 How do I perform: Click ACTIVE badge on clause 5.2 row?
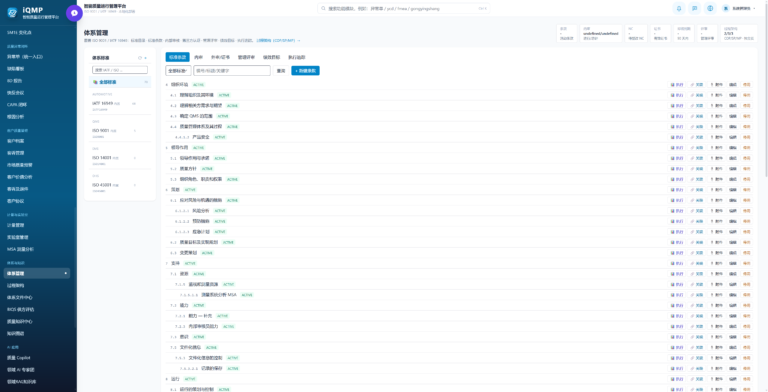(207, 169)
